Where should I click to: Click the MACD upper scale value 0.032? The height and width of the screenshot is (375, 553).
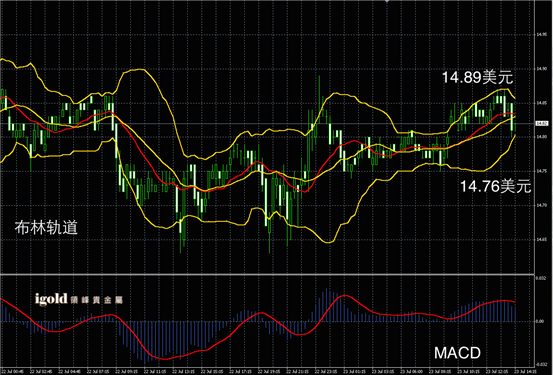tap(541, 278)
